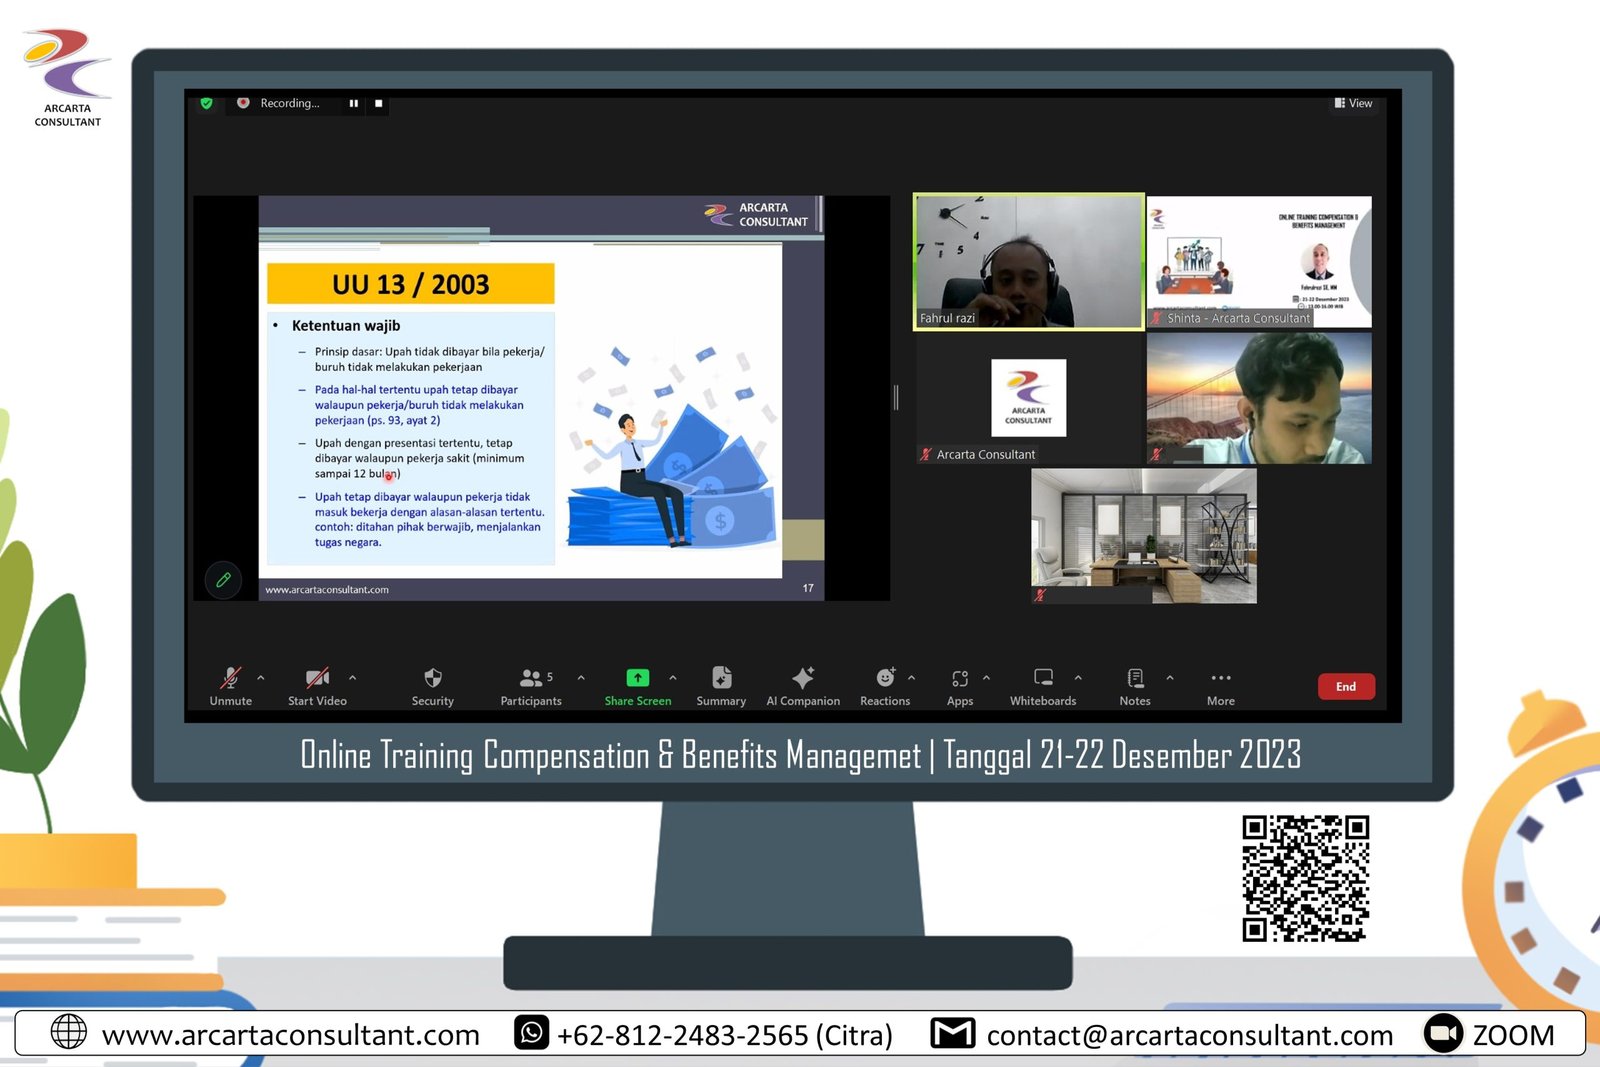
Task: Open the More options menu
Action: pos(1220,679)
